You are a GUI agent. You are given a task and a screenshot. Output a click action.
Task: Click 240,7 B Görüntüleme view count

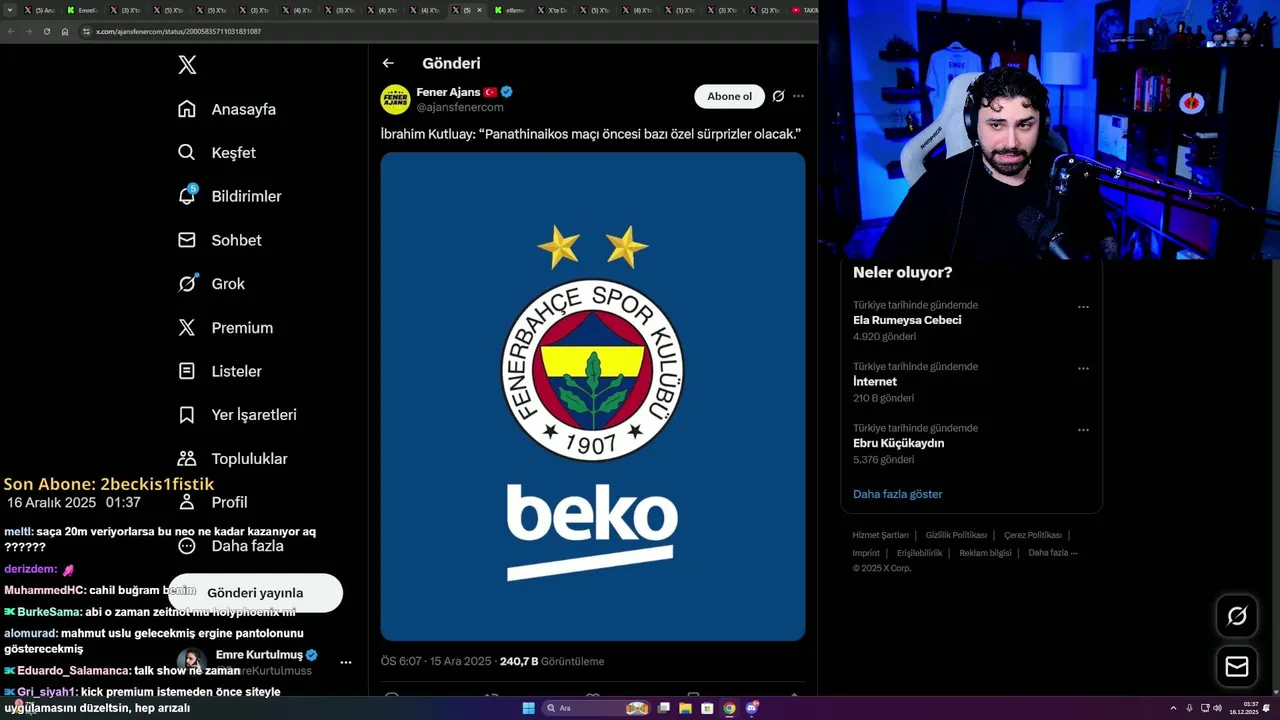552,661
